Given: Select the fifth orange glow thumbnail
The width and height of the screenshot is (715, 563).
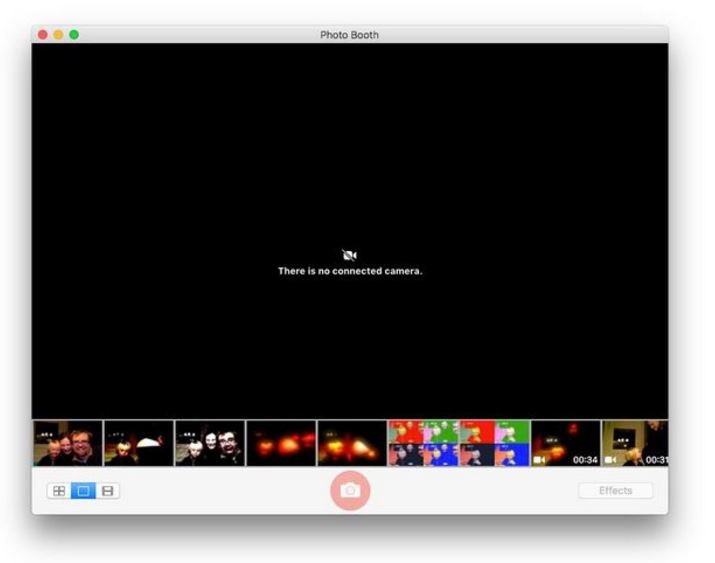Looking at the screenshot, I should point(352,443).
